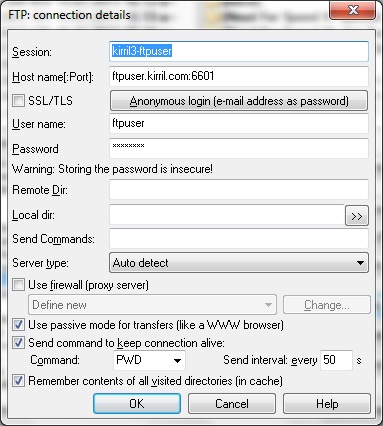Click the >> browse button for Local dir

[356, 216]
